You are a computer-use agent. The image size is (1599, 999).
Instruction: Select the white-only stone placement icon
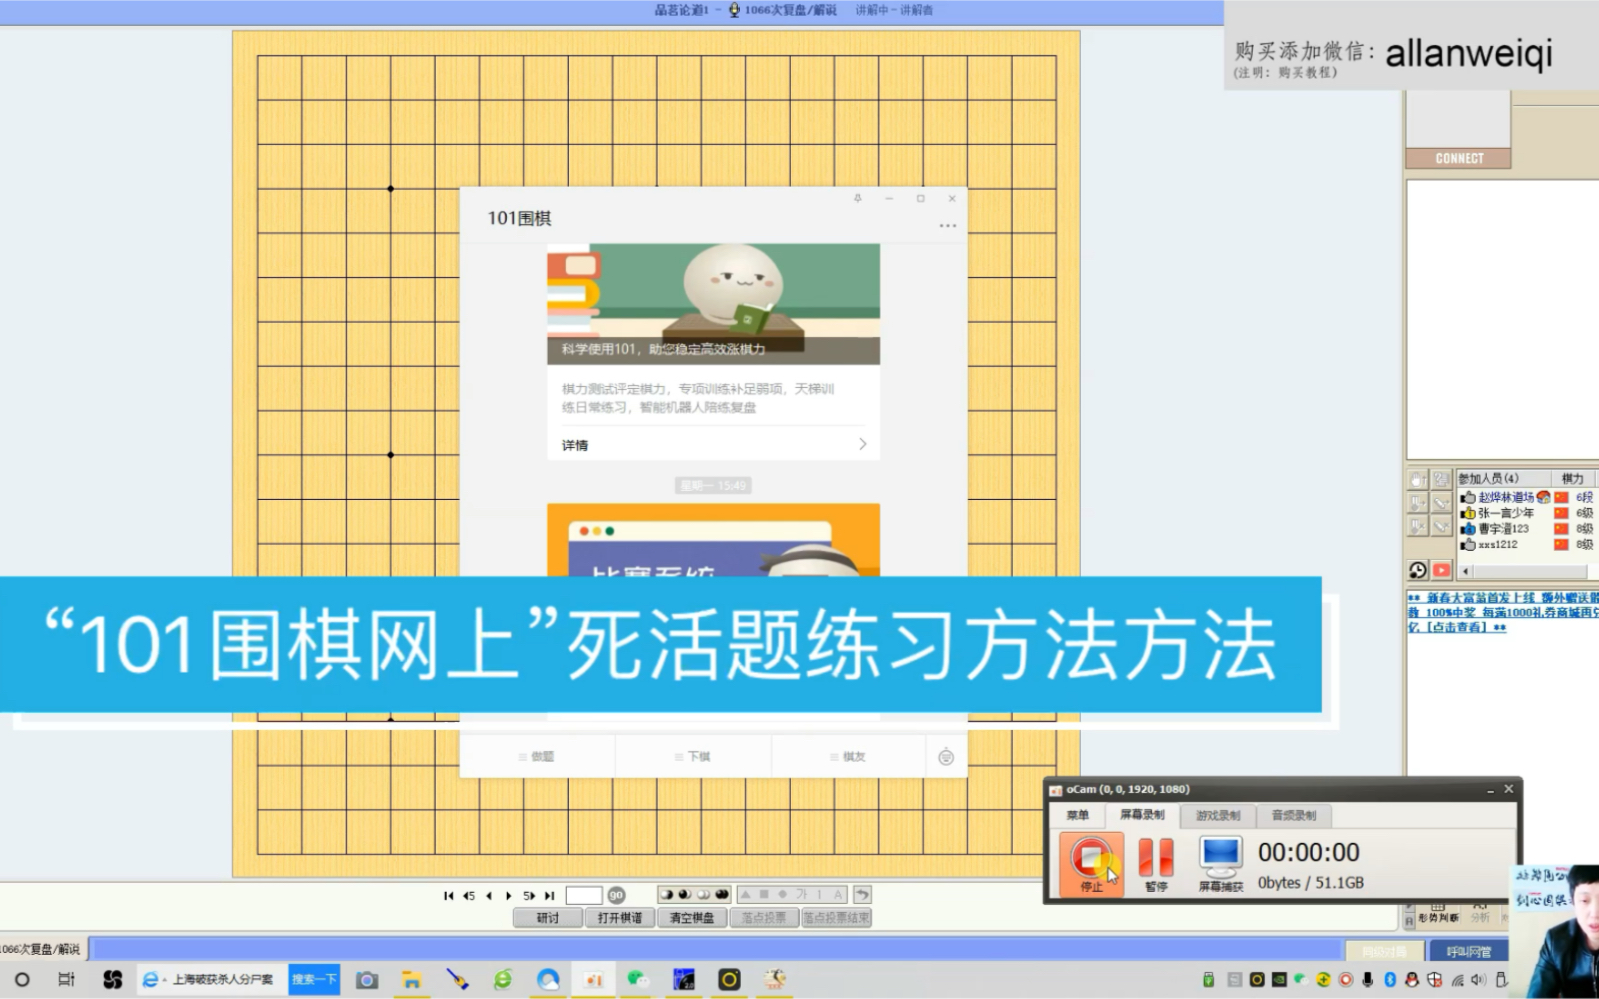(703, 894)
